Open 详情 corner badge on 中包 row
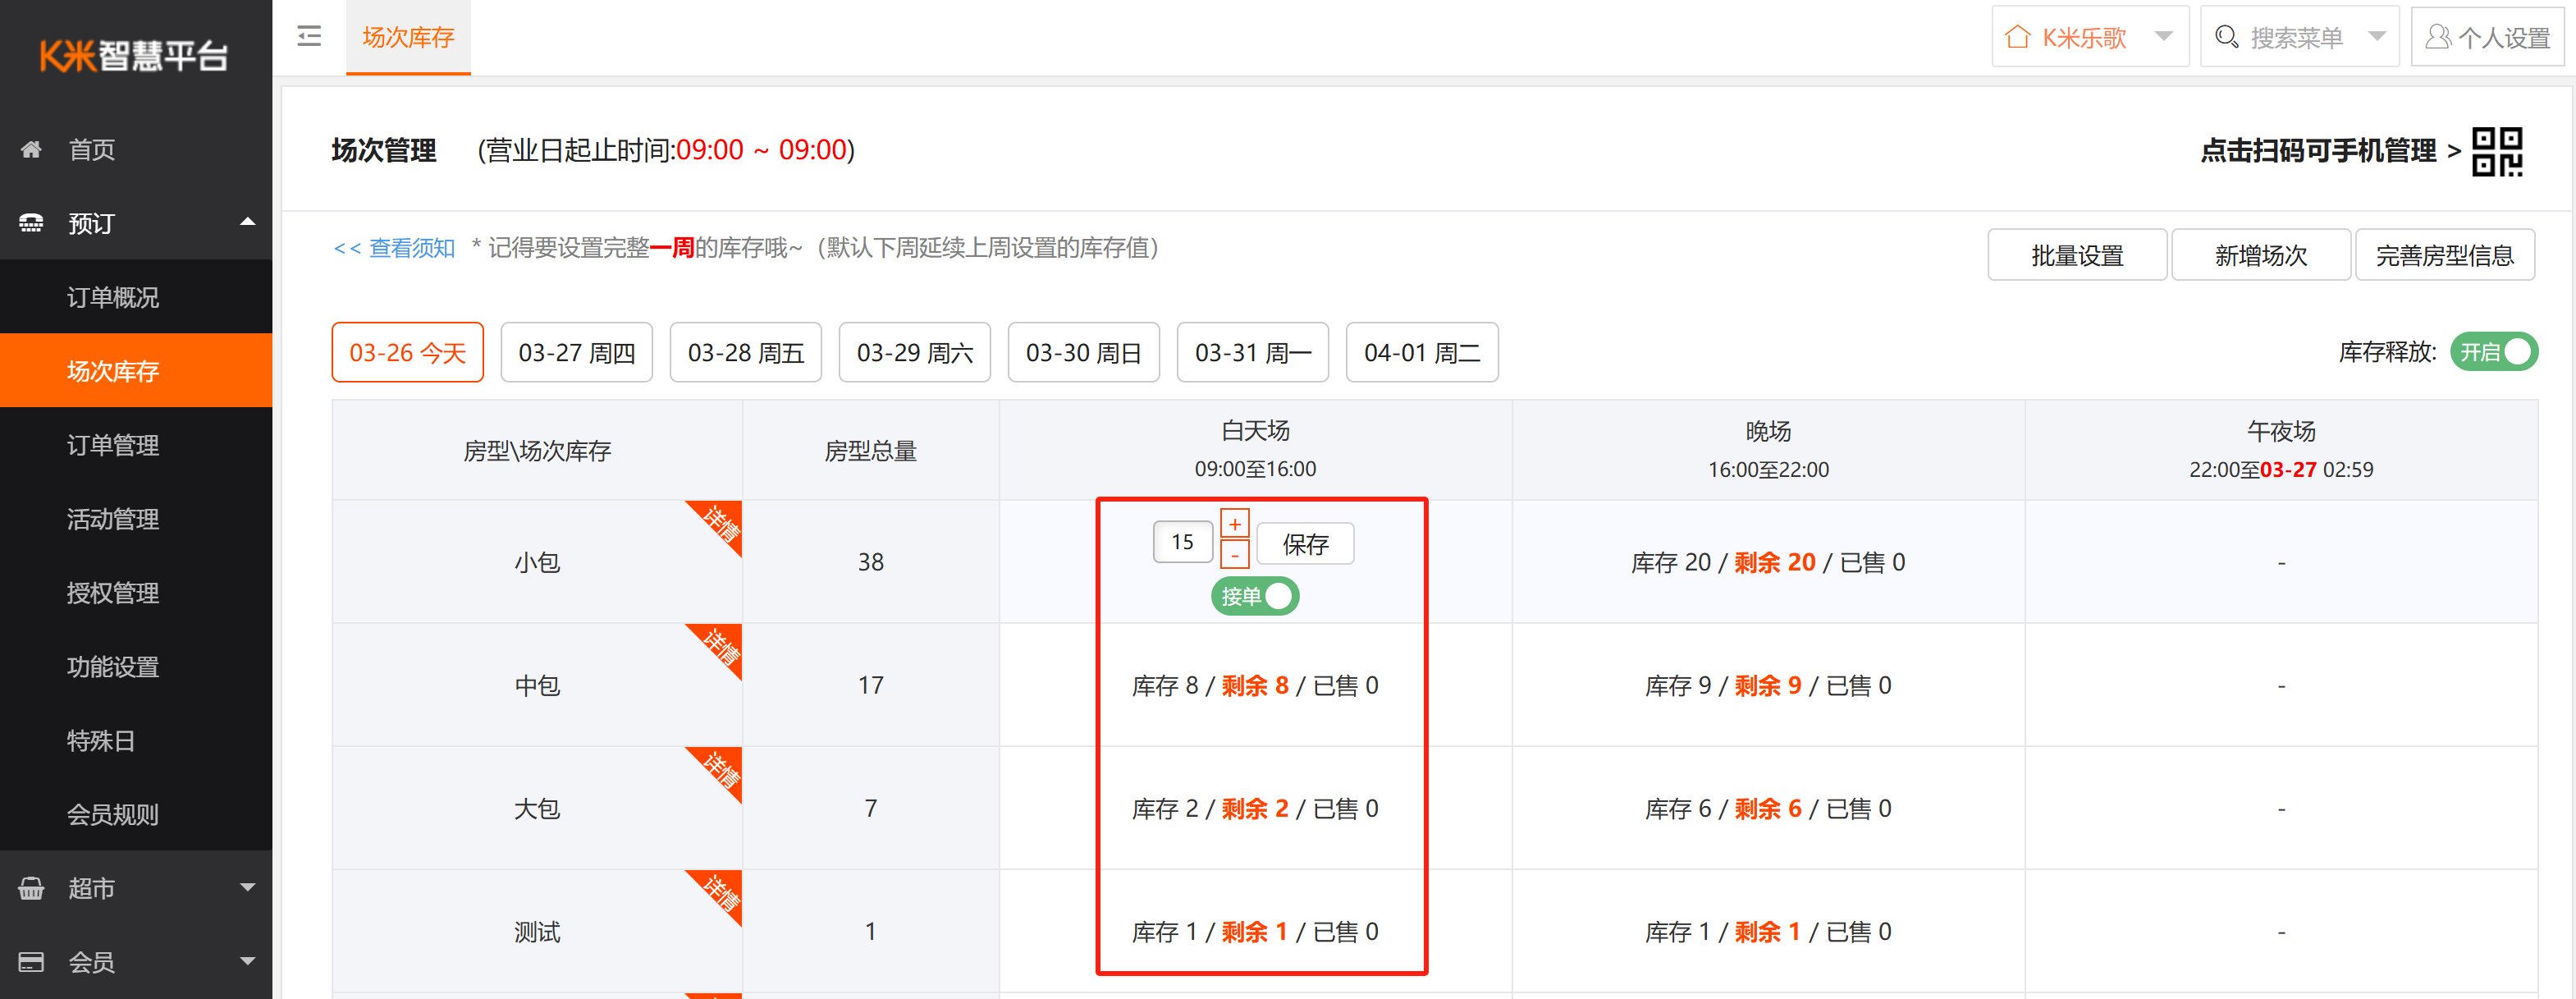The height and width of the screenshot is (999, 2576). 722,644
